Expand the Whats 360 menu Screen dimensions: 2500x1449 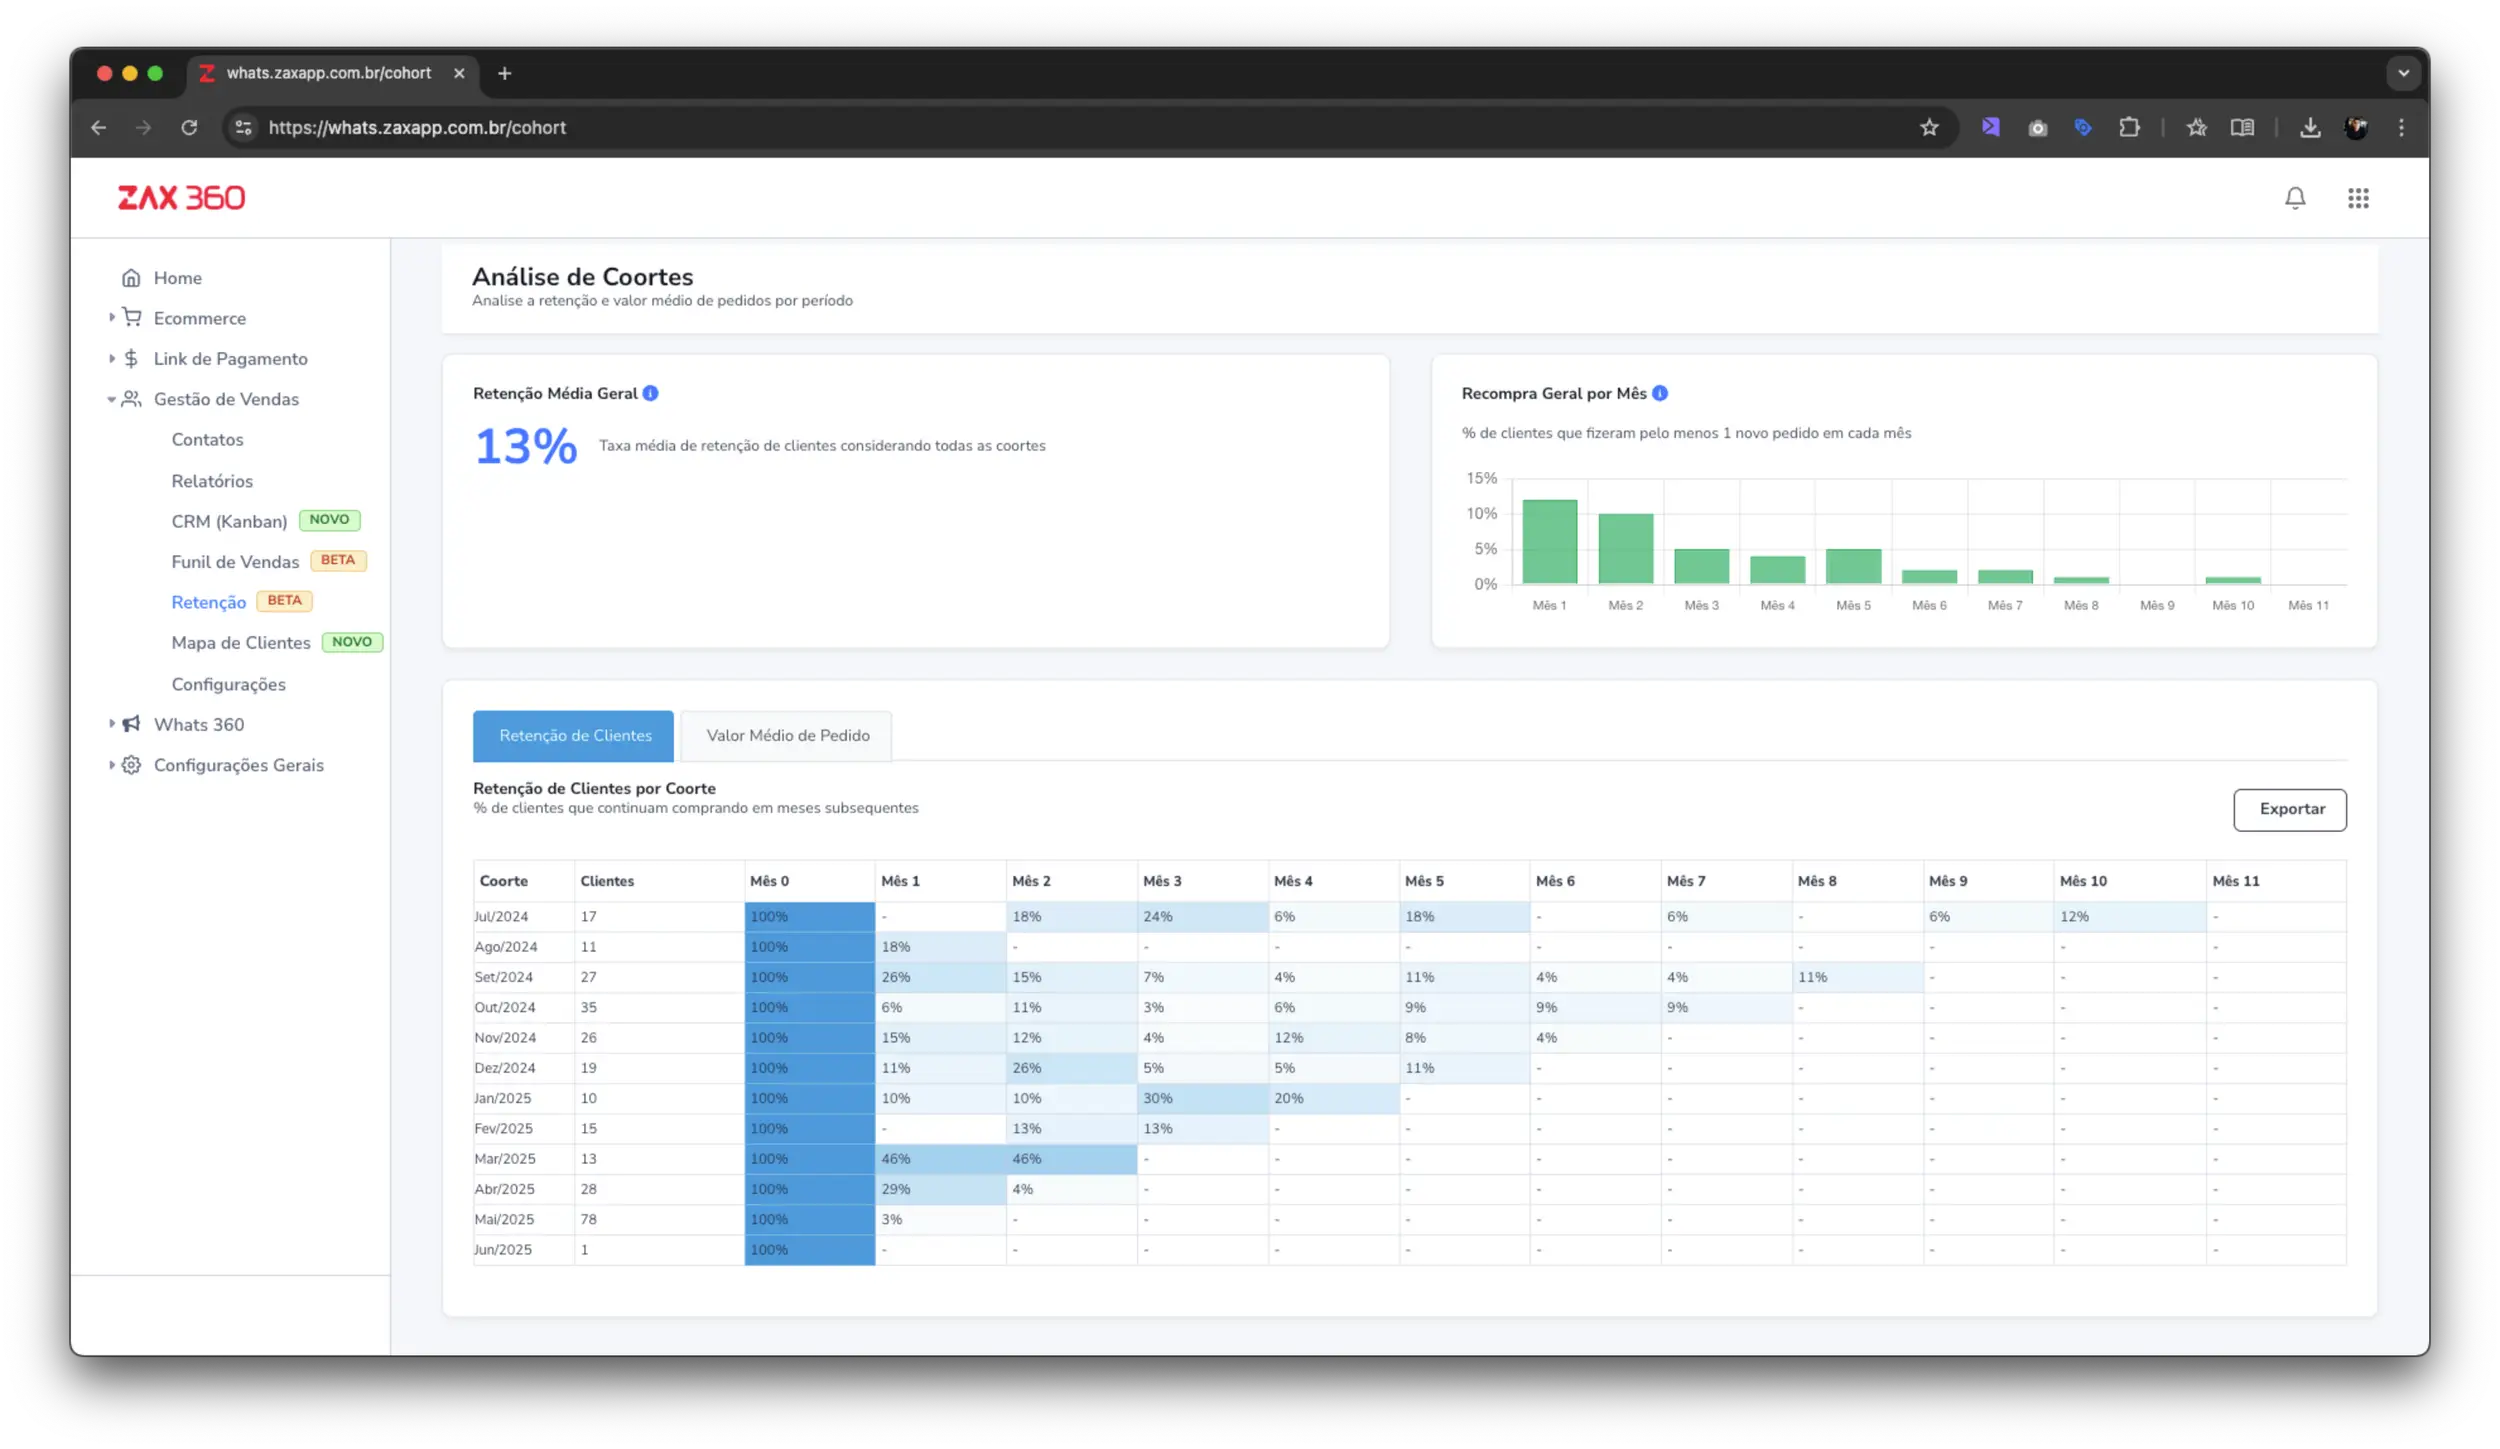pyautogui.click(x=198, y=724)
